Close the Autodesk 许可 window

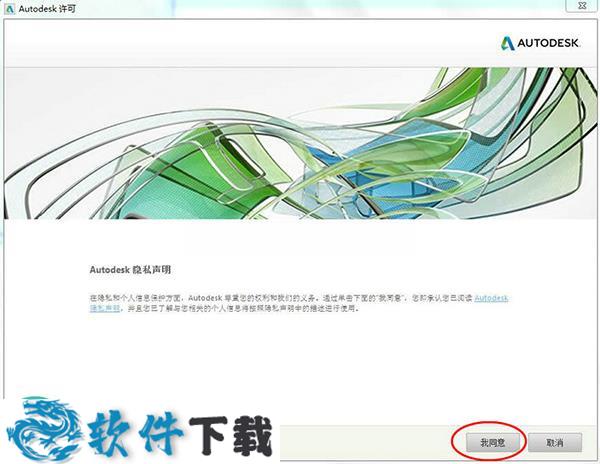[x=582, y=6]
